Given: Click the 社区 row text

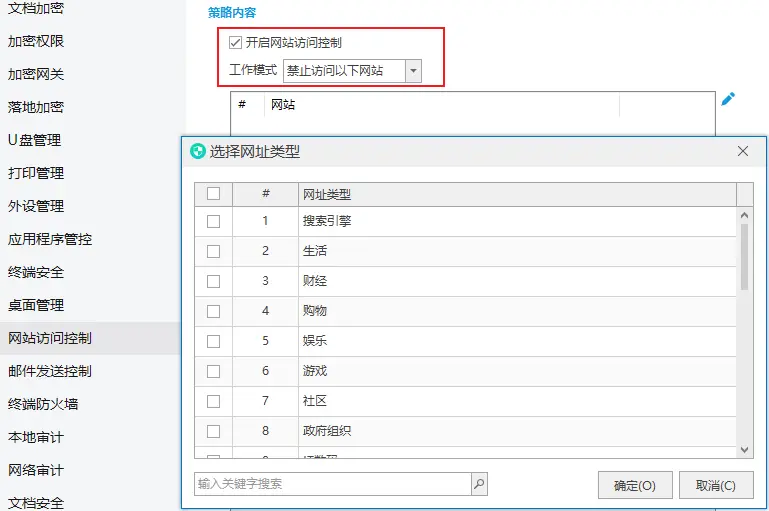Looking at the screenshot, I should point(315,401).
